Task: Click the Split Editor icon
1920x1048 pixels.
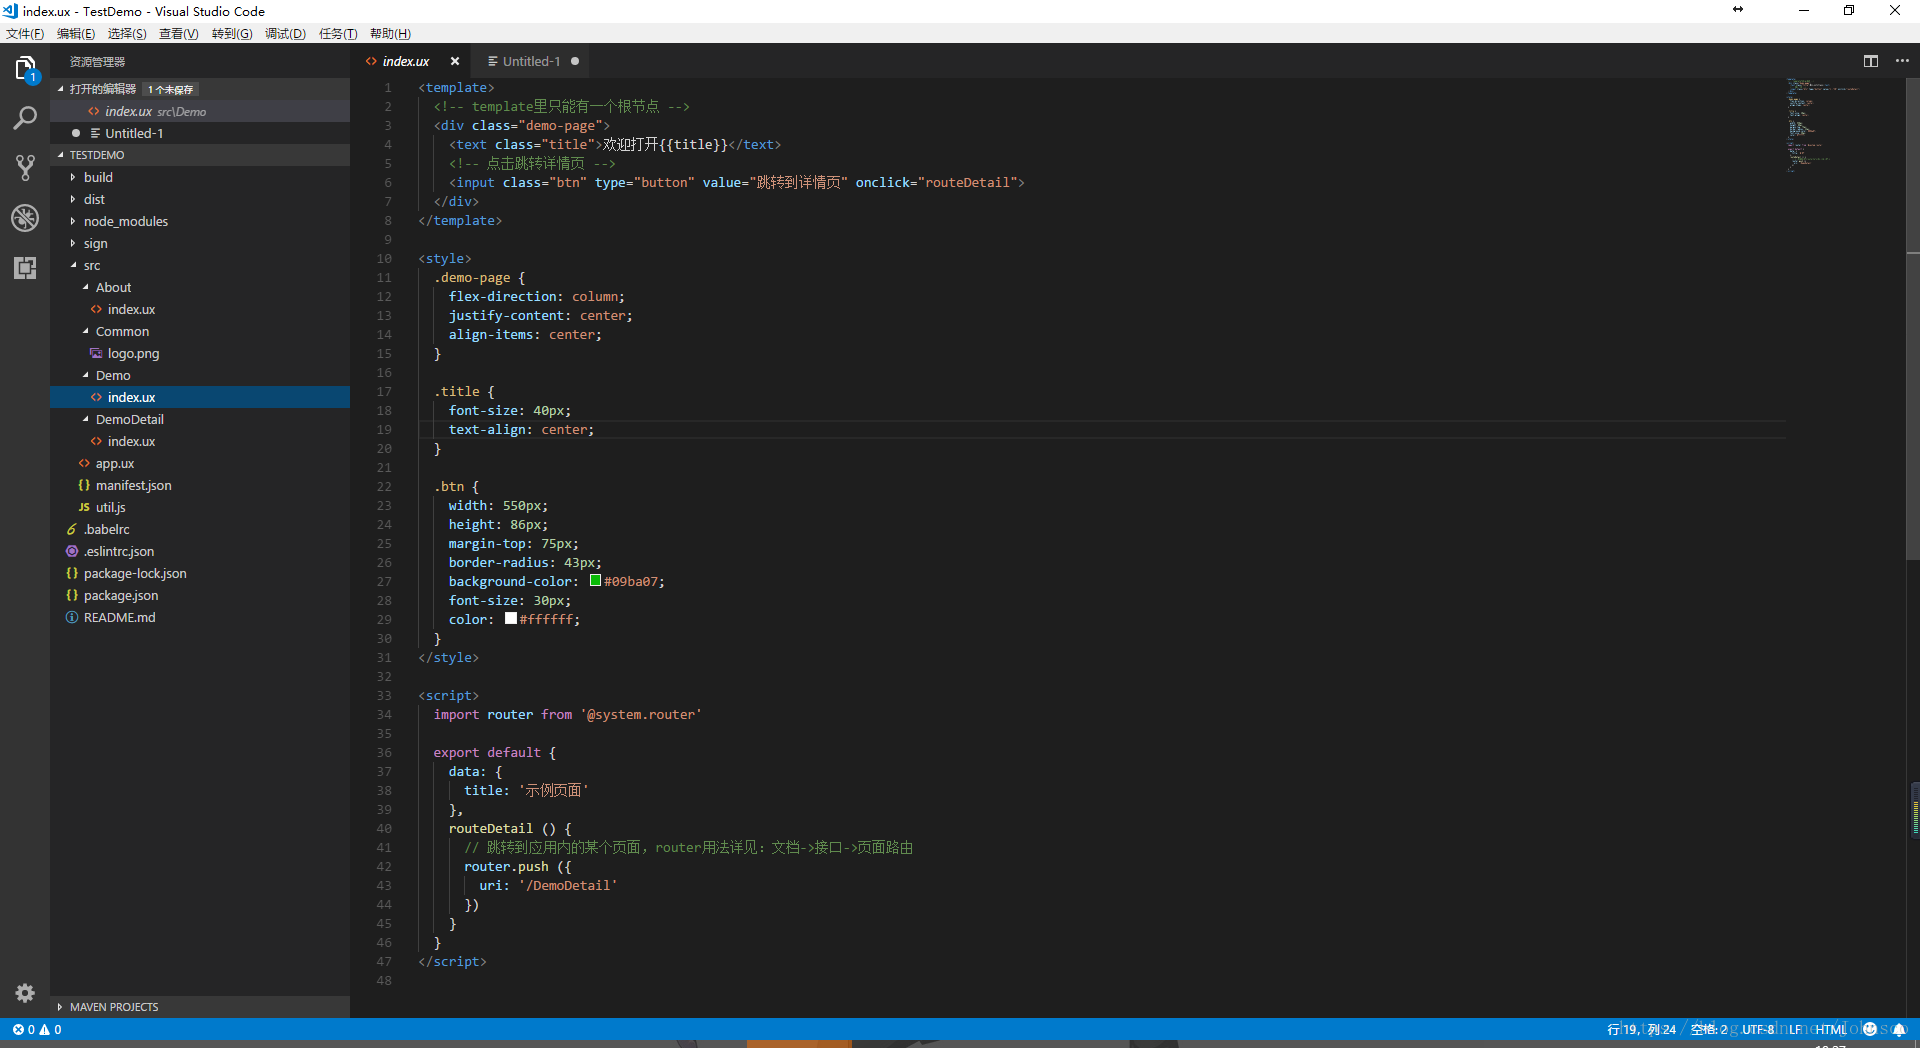Action: point(1871,61)
